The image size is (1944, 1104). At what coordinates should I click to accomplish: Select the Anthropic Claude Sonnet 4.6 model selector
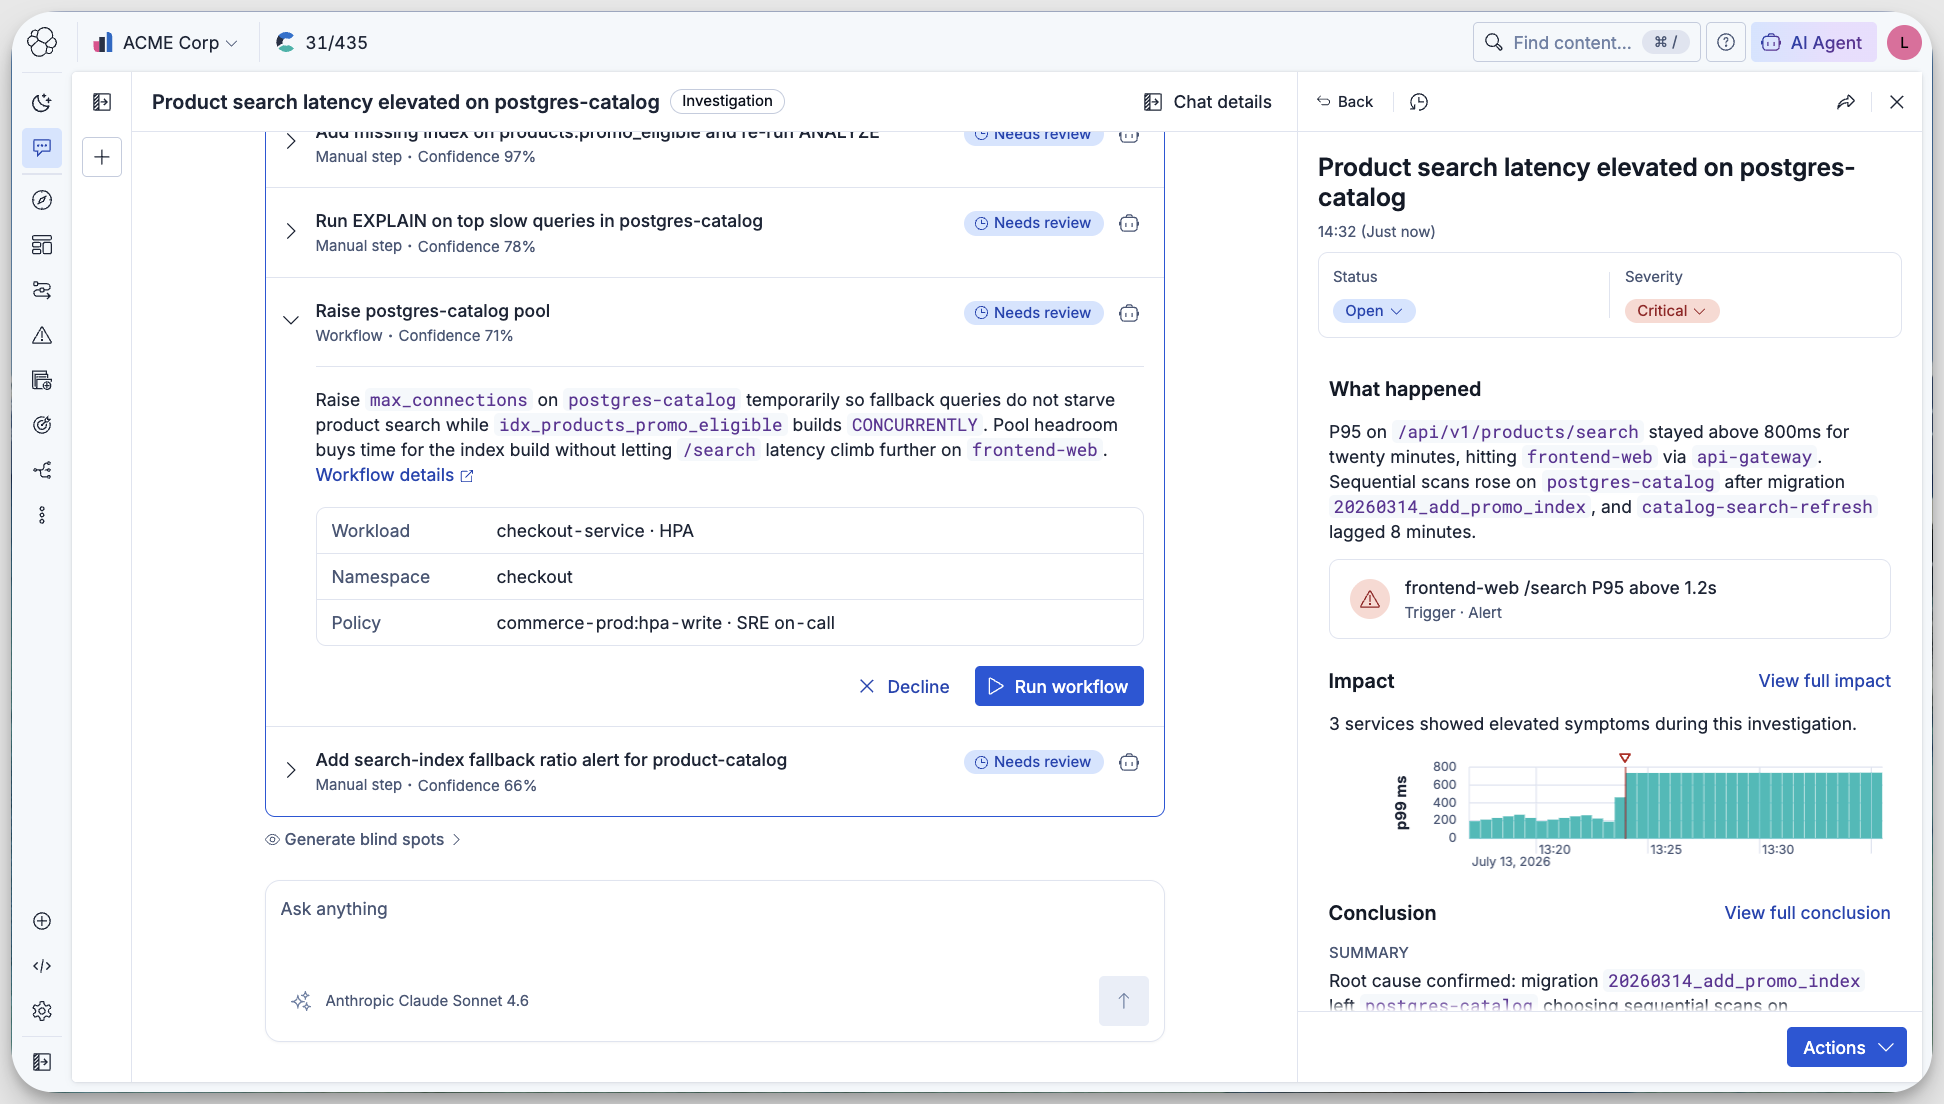click(x=410, y=1001)
